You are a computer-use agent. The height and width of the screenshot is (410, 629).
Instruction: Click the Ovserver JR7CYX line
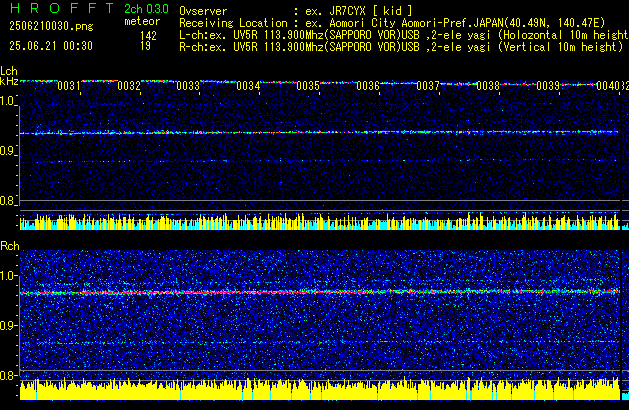pos(296,11)
